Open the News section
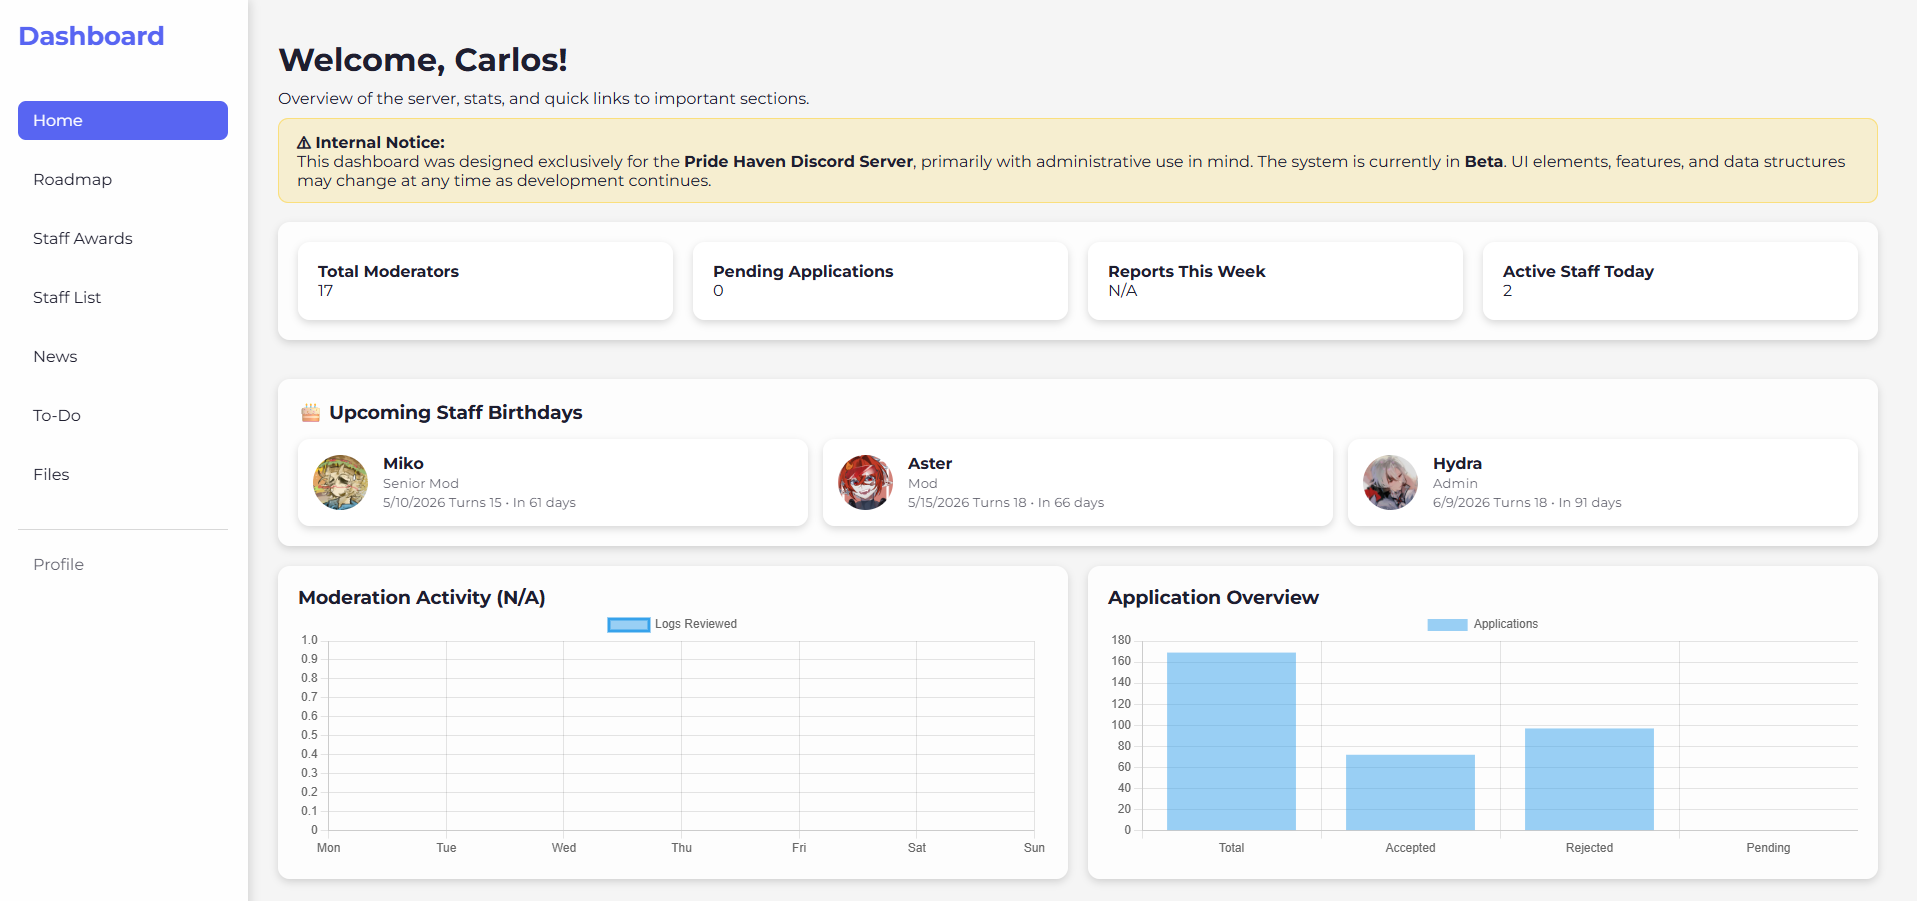1917x901 pixels. click(55, 357)
